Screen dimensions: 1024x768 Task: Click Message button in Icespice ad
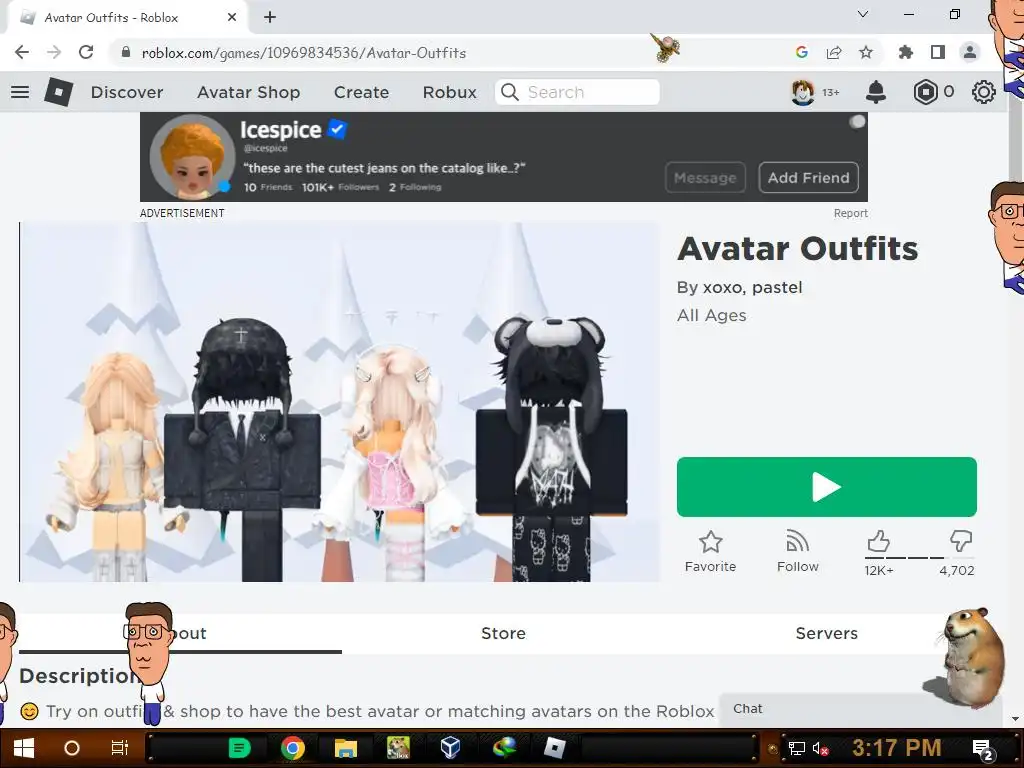705,178
